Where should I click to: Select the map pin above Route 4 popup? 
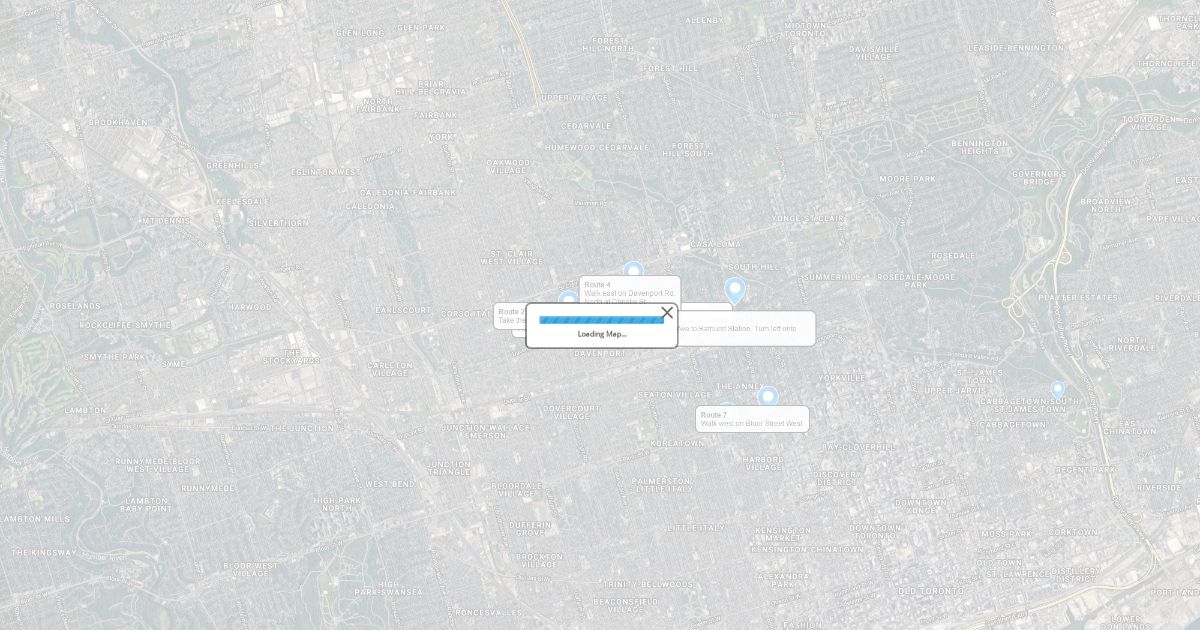[632, 270]
